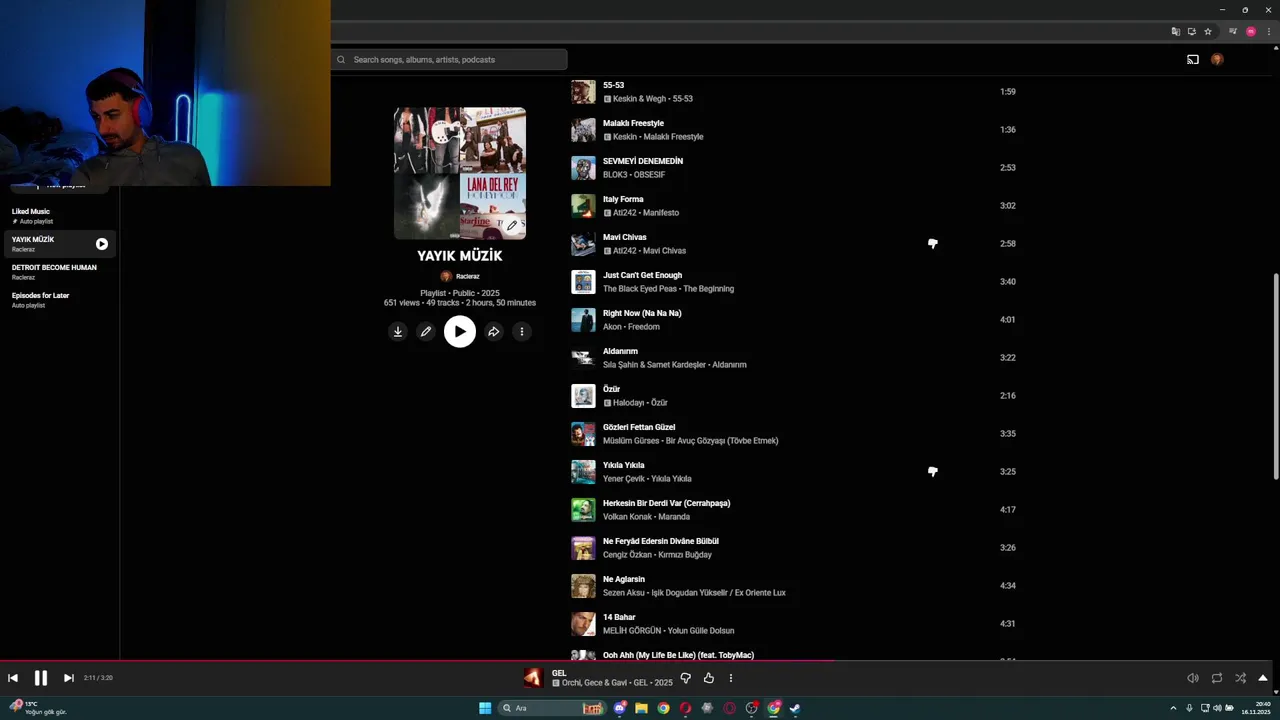The height and width of the screenshot is (720, 1280).
Task: Open Müslüm Gürses artist link
Action: (x=631, y=441)
